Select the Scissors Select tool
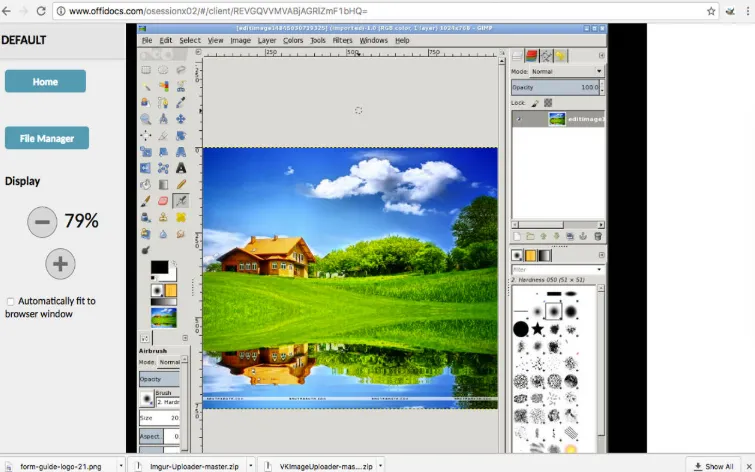Screen dimensions: 755x472 181,86
